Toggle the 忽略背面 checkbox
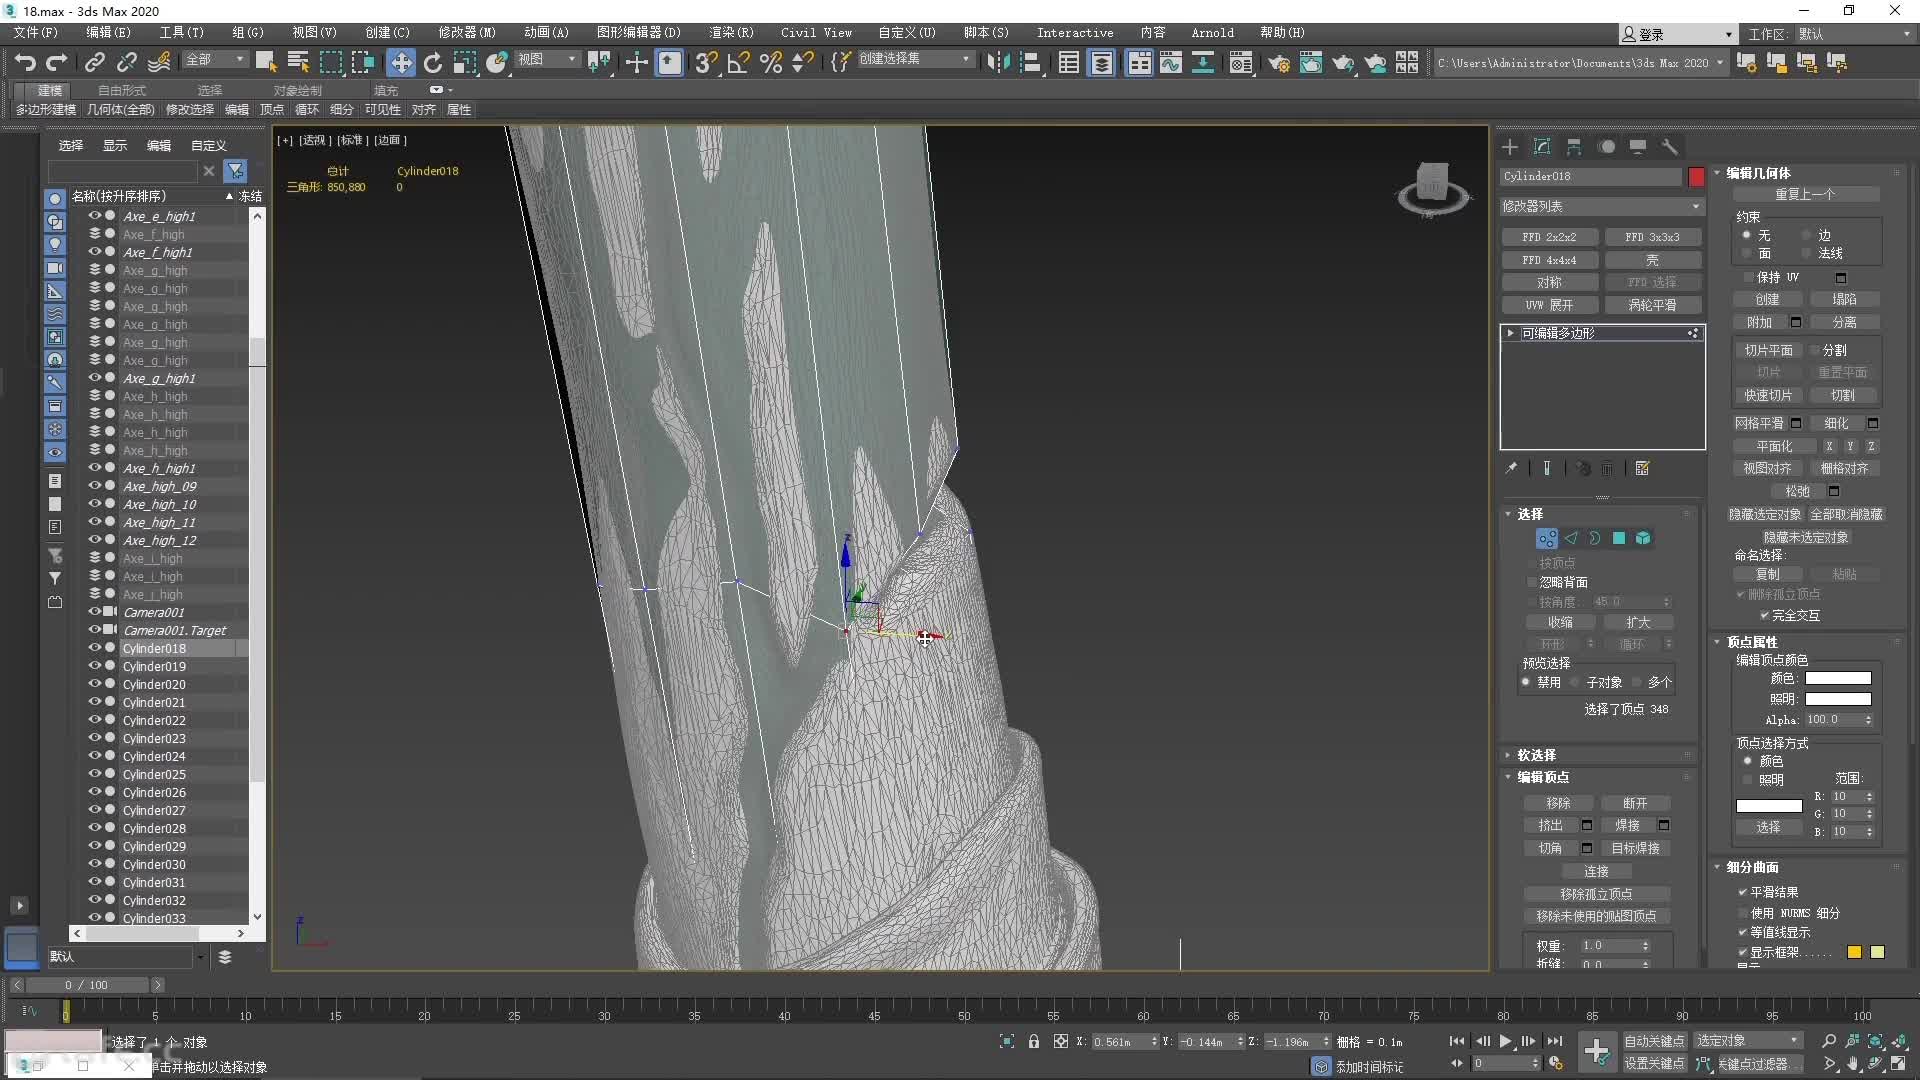This screenshot has width=1920, height=1080. (x=1531, y=583)
